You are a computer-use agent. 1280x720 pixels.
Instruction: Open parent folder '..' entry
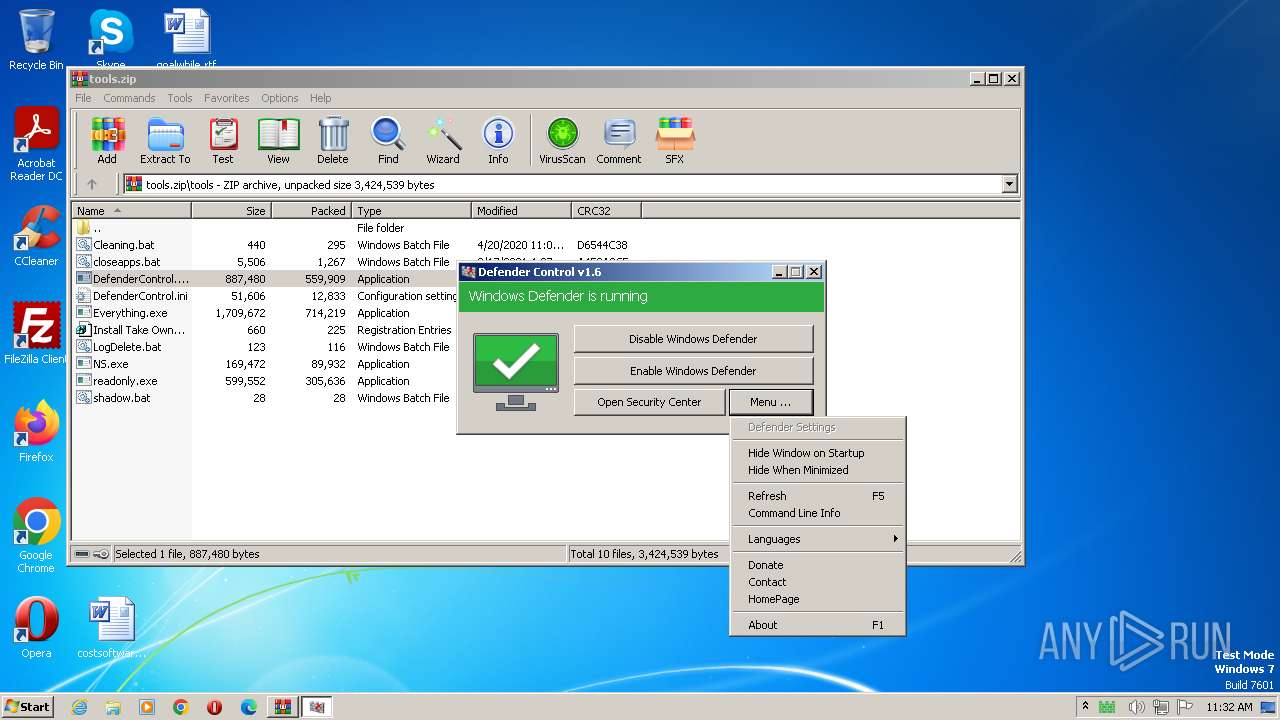[96, 228]
